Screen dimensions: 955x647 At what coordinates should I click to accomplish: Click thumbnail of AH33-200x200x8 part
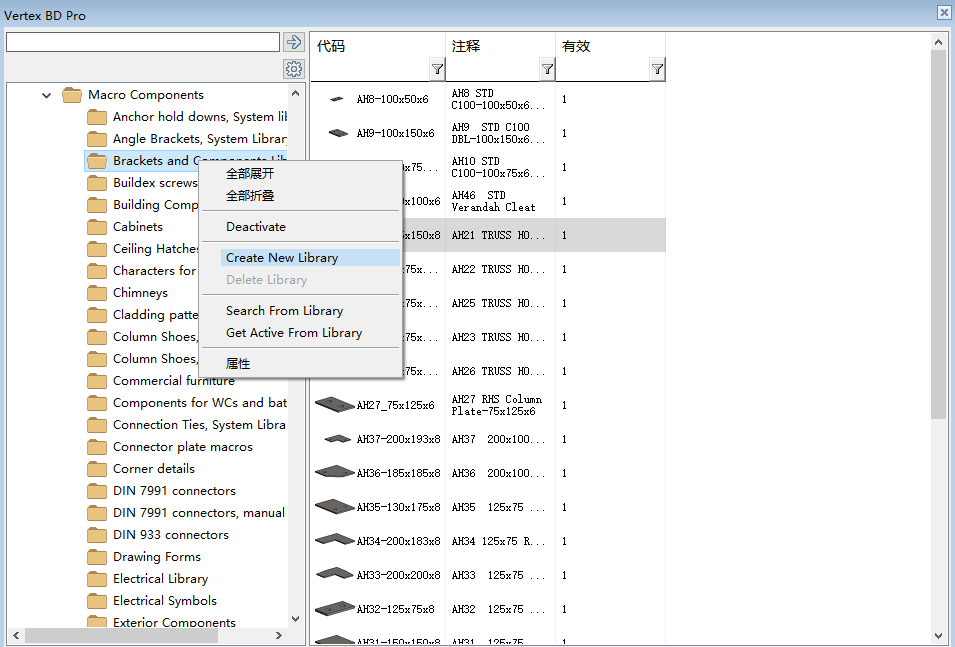click(334, 573)
